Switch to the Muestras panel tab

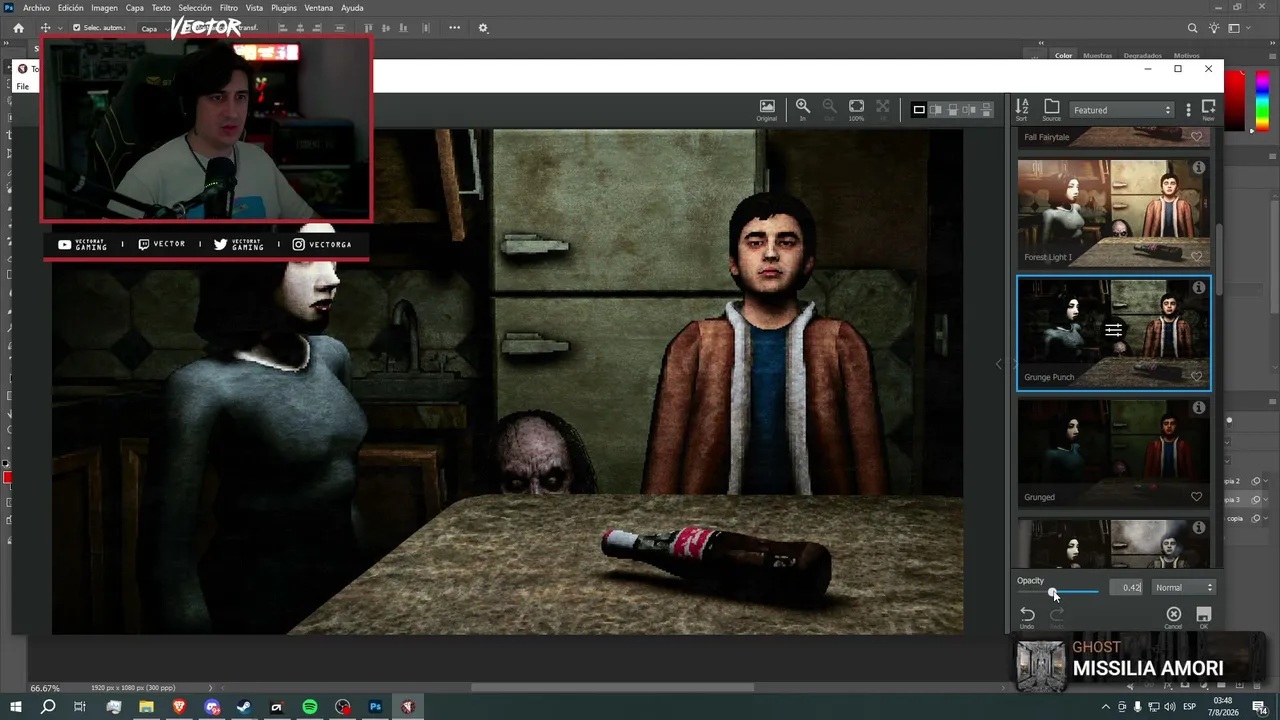click(1097, 56)
